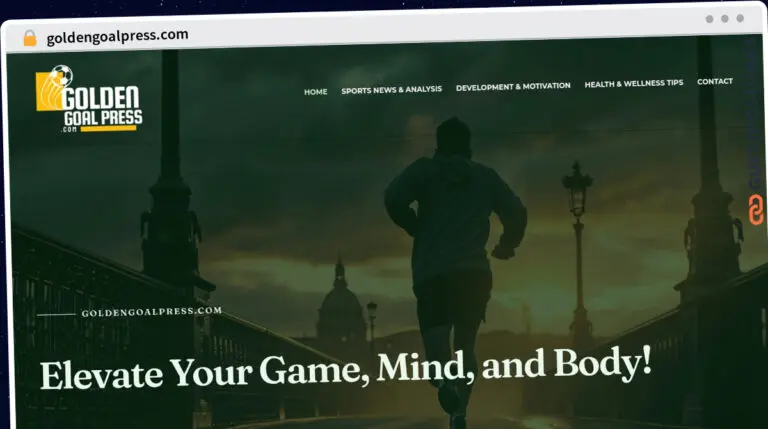768x429 pixels.
Task: Click the yellow bar beside .com in logo
Action: click(108, 129)
